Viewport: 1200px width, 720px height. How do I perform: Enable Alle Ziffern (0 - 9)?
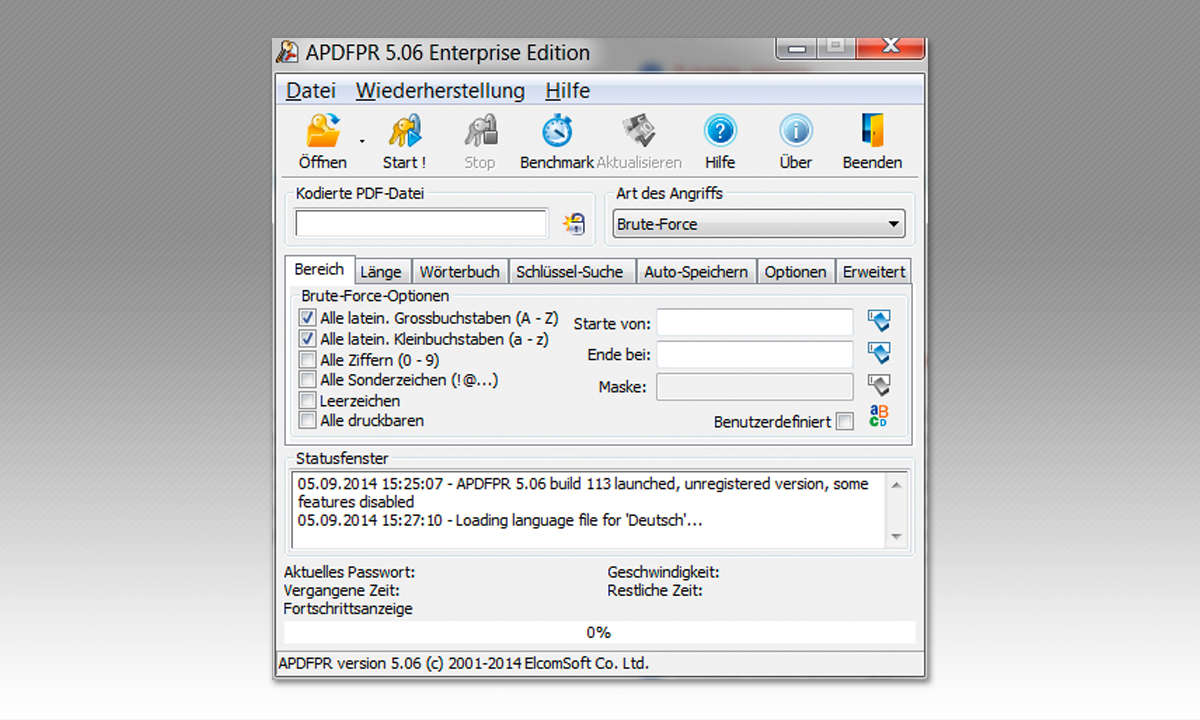tap(308, 359)
